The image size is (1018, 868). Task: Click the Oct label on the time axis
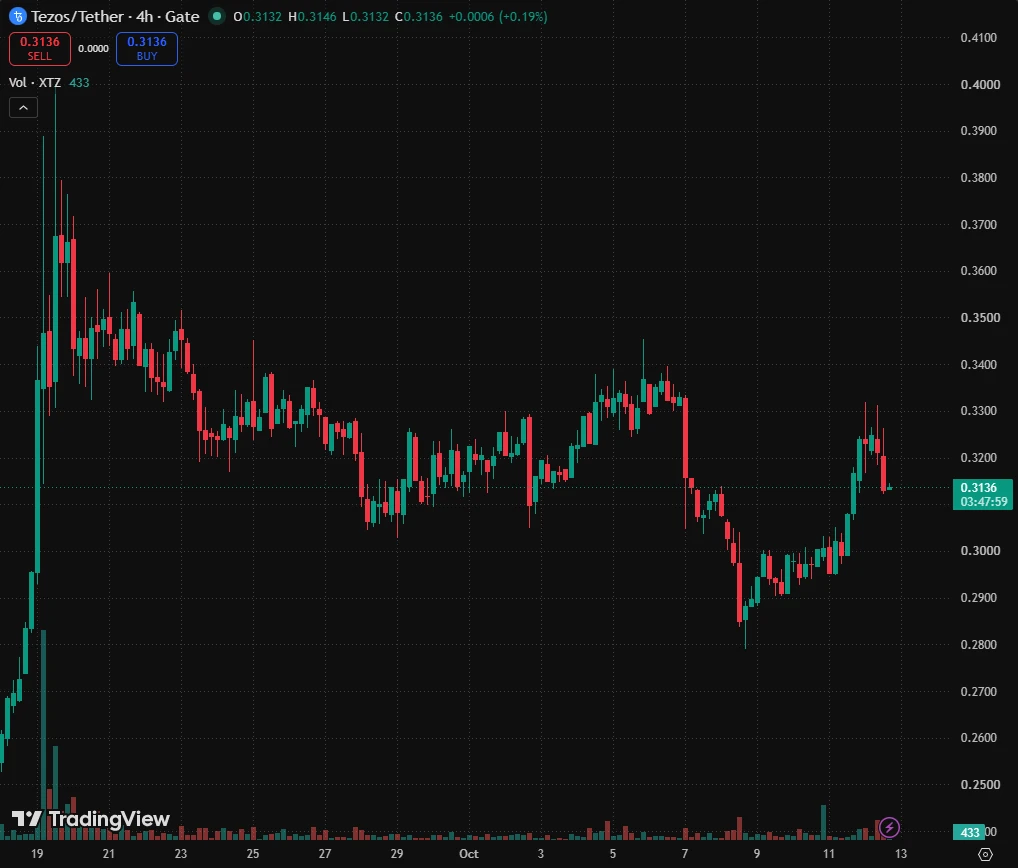(x=469, y=854)
